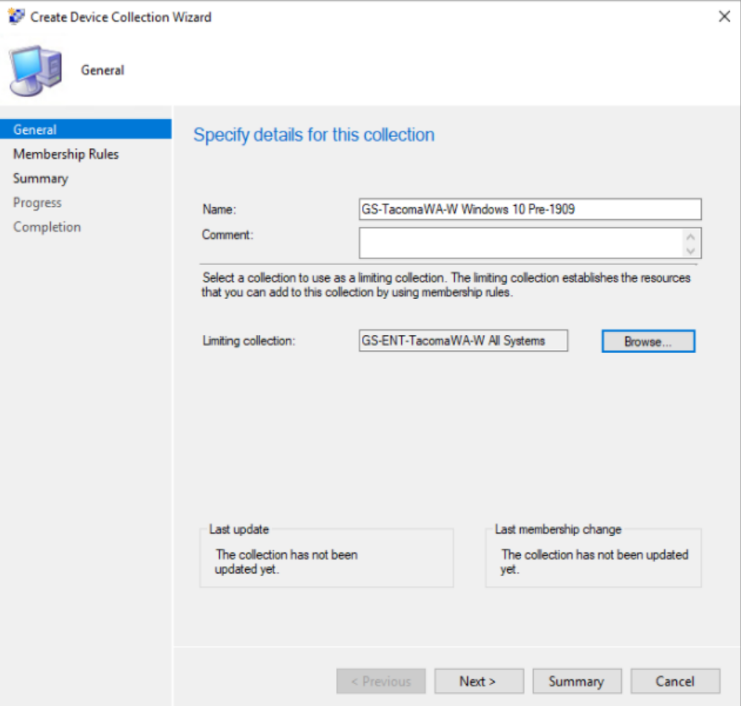Screen dimensions: 741x706
Task: Go to Membership Rules step
Action: pos(66,154)
